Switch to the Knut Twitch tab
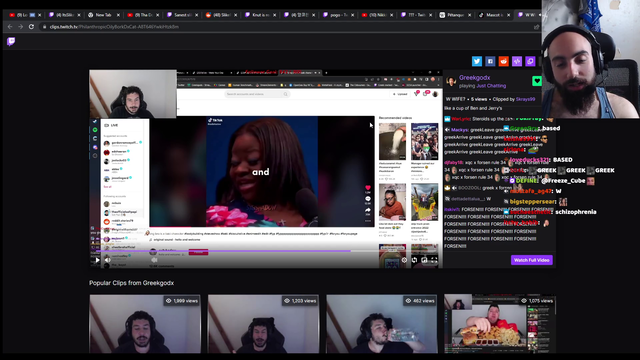This screenshot has width=640, height=360. pos(260,15)
